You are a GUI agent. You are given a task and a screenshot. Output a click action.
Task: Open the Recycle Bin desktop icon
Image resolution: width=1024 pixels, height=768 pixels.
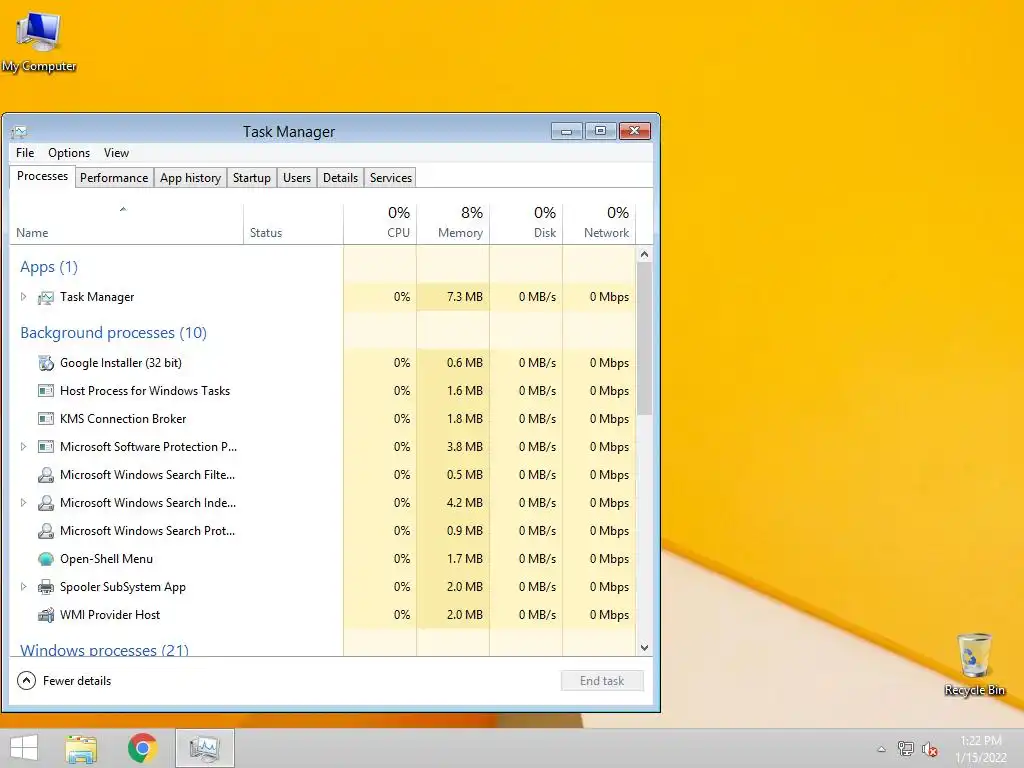tap(974, 664)
